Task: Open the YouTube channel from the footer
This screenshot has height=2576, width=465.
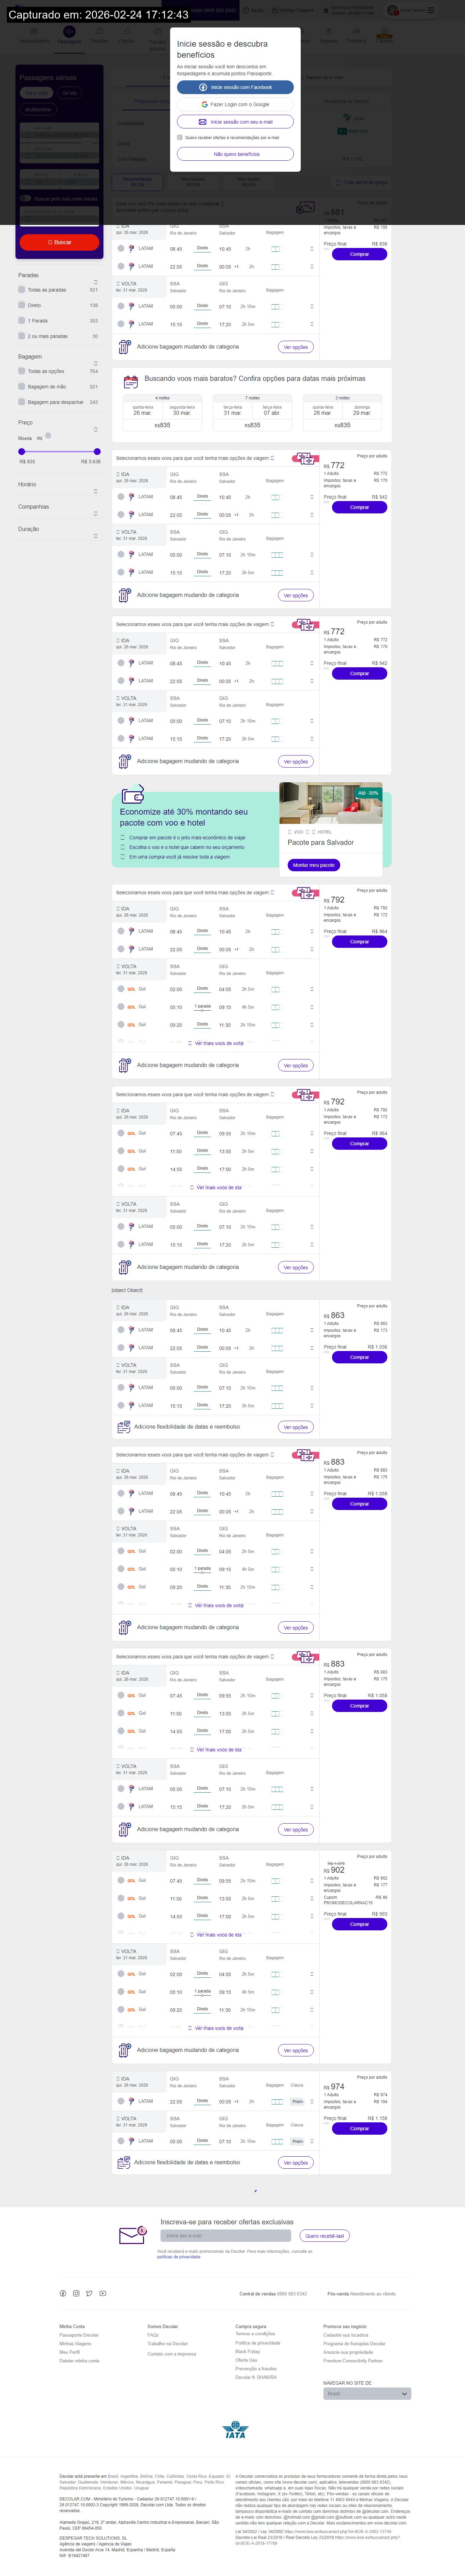Action: pyautogui.click(x=102, y=2293)
